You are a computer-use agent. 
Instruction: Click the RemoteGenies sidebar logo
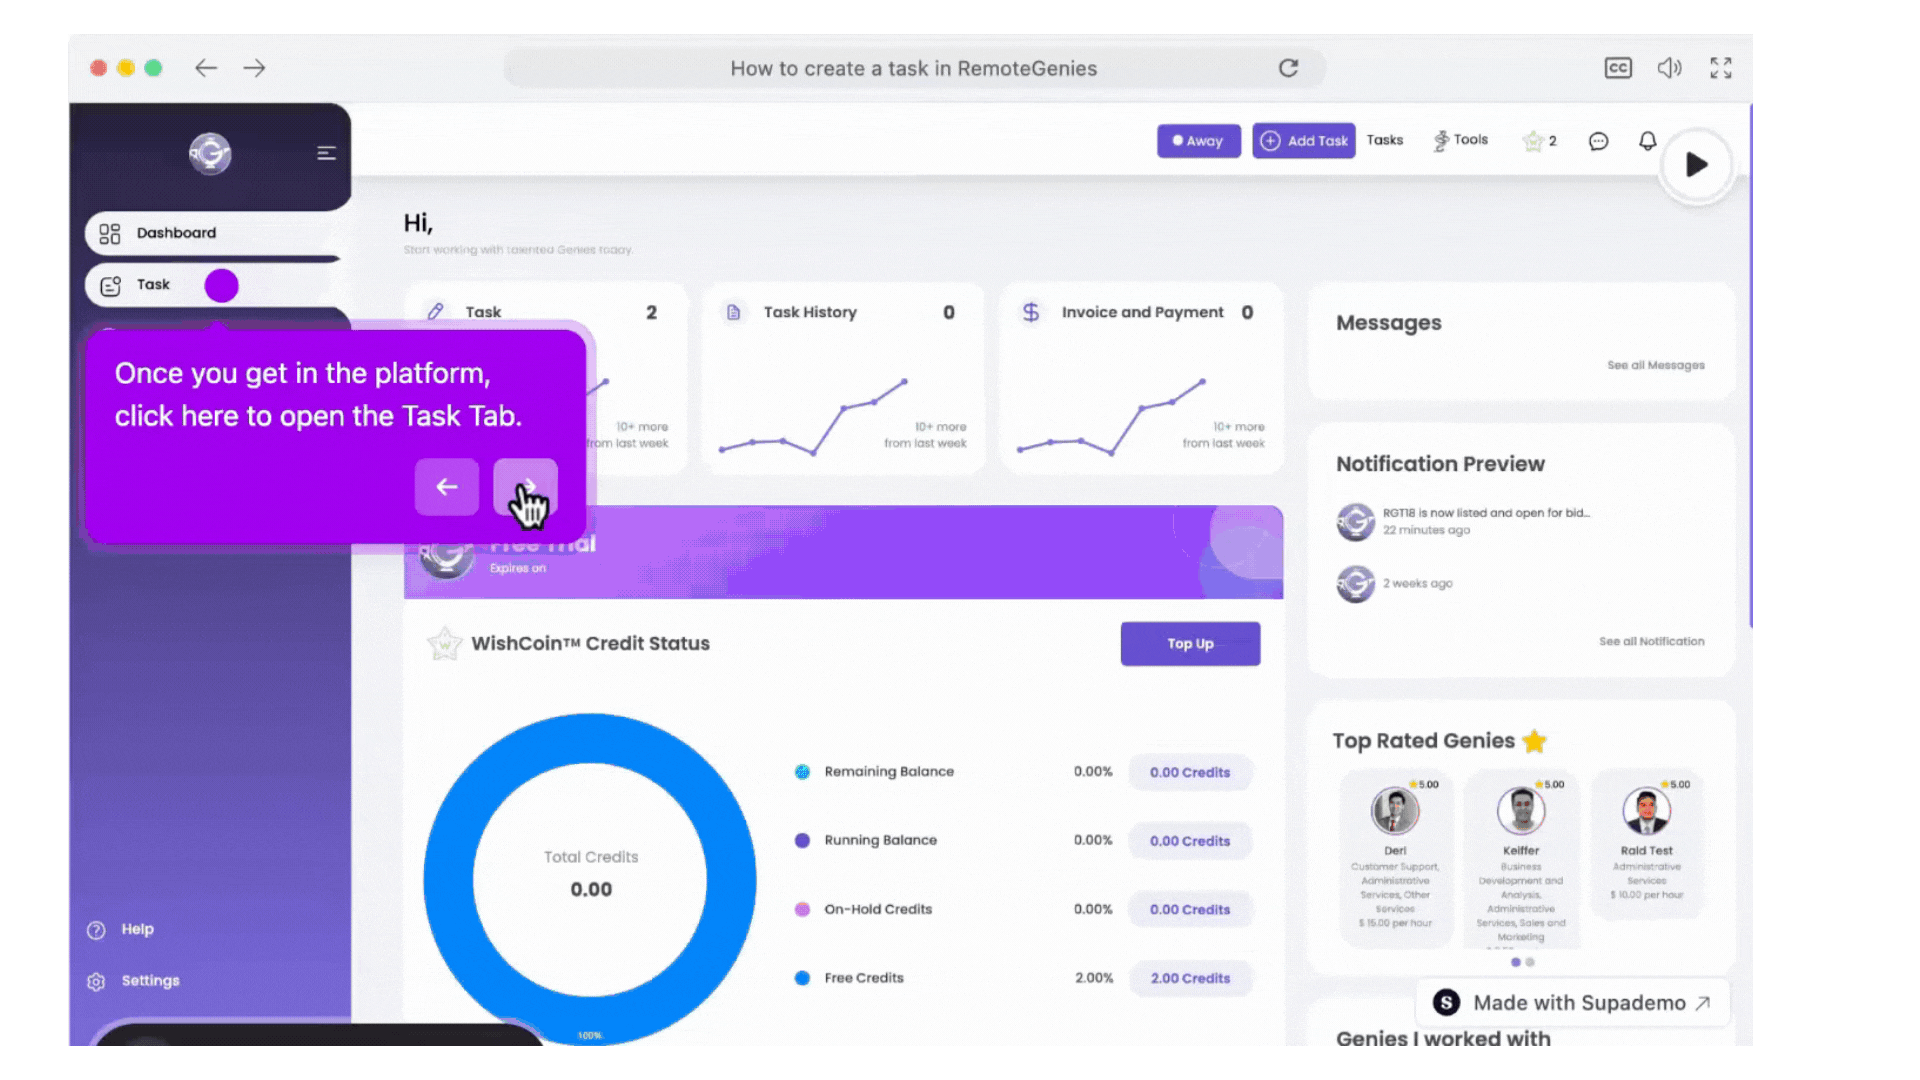click(210, 153)
